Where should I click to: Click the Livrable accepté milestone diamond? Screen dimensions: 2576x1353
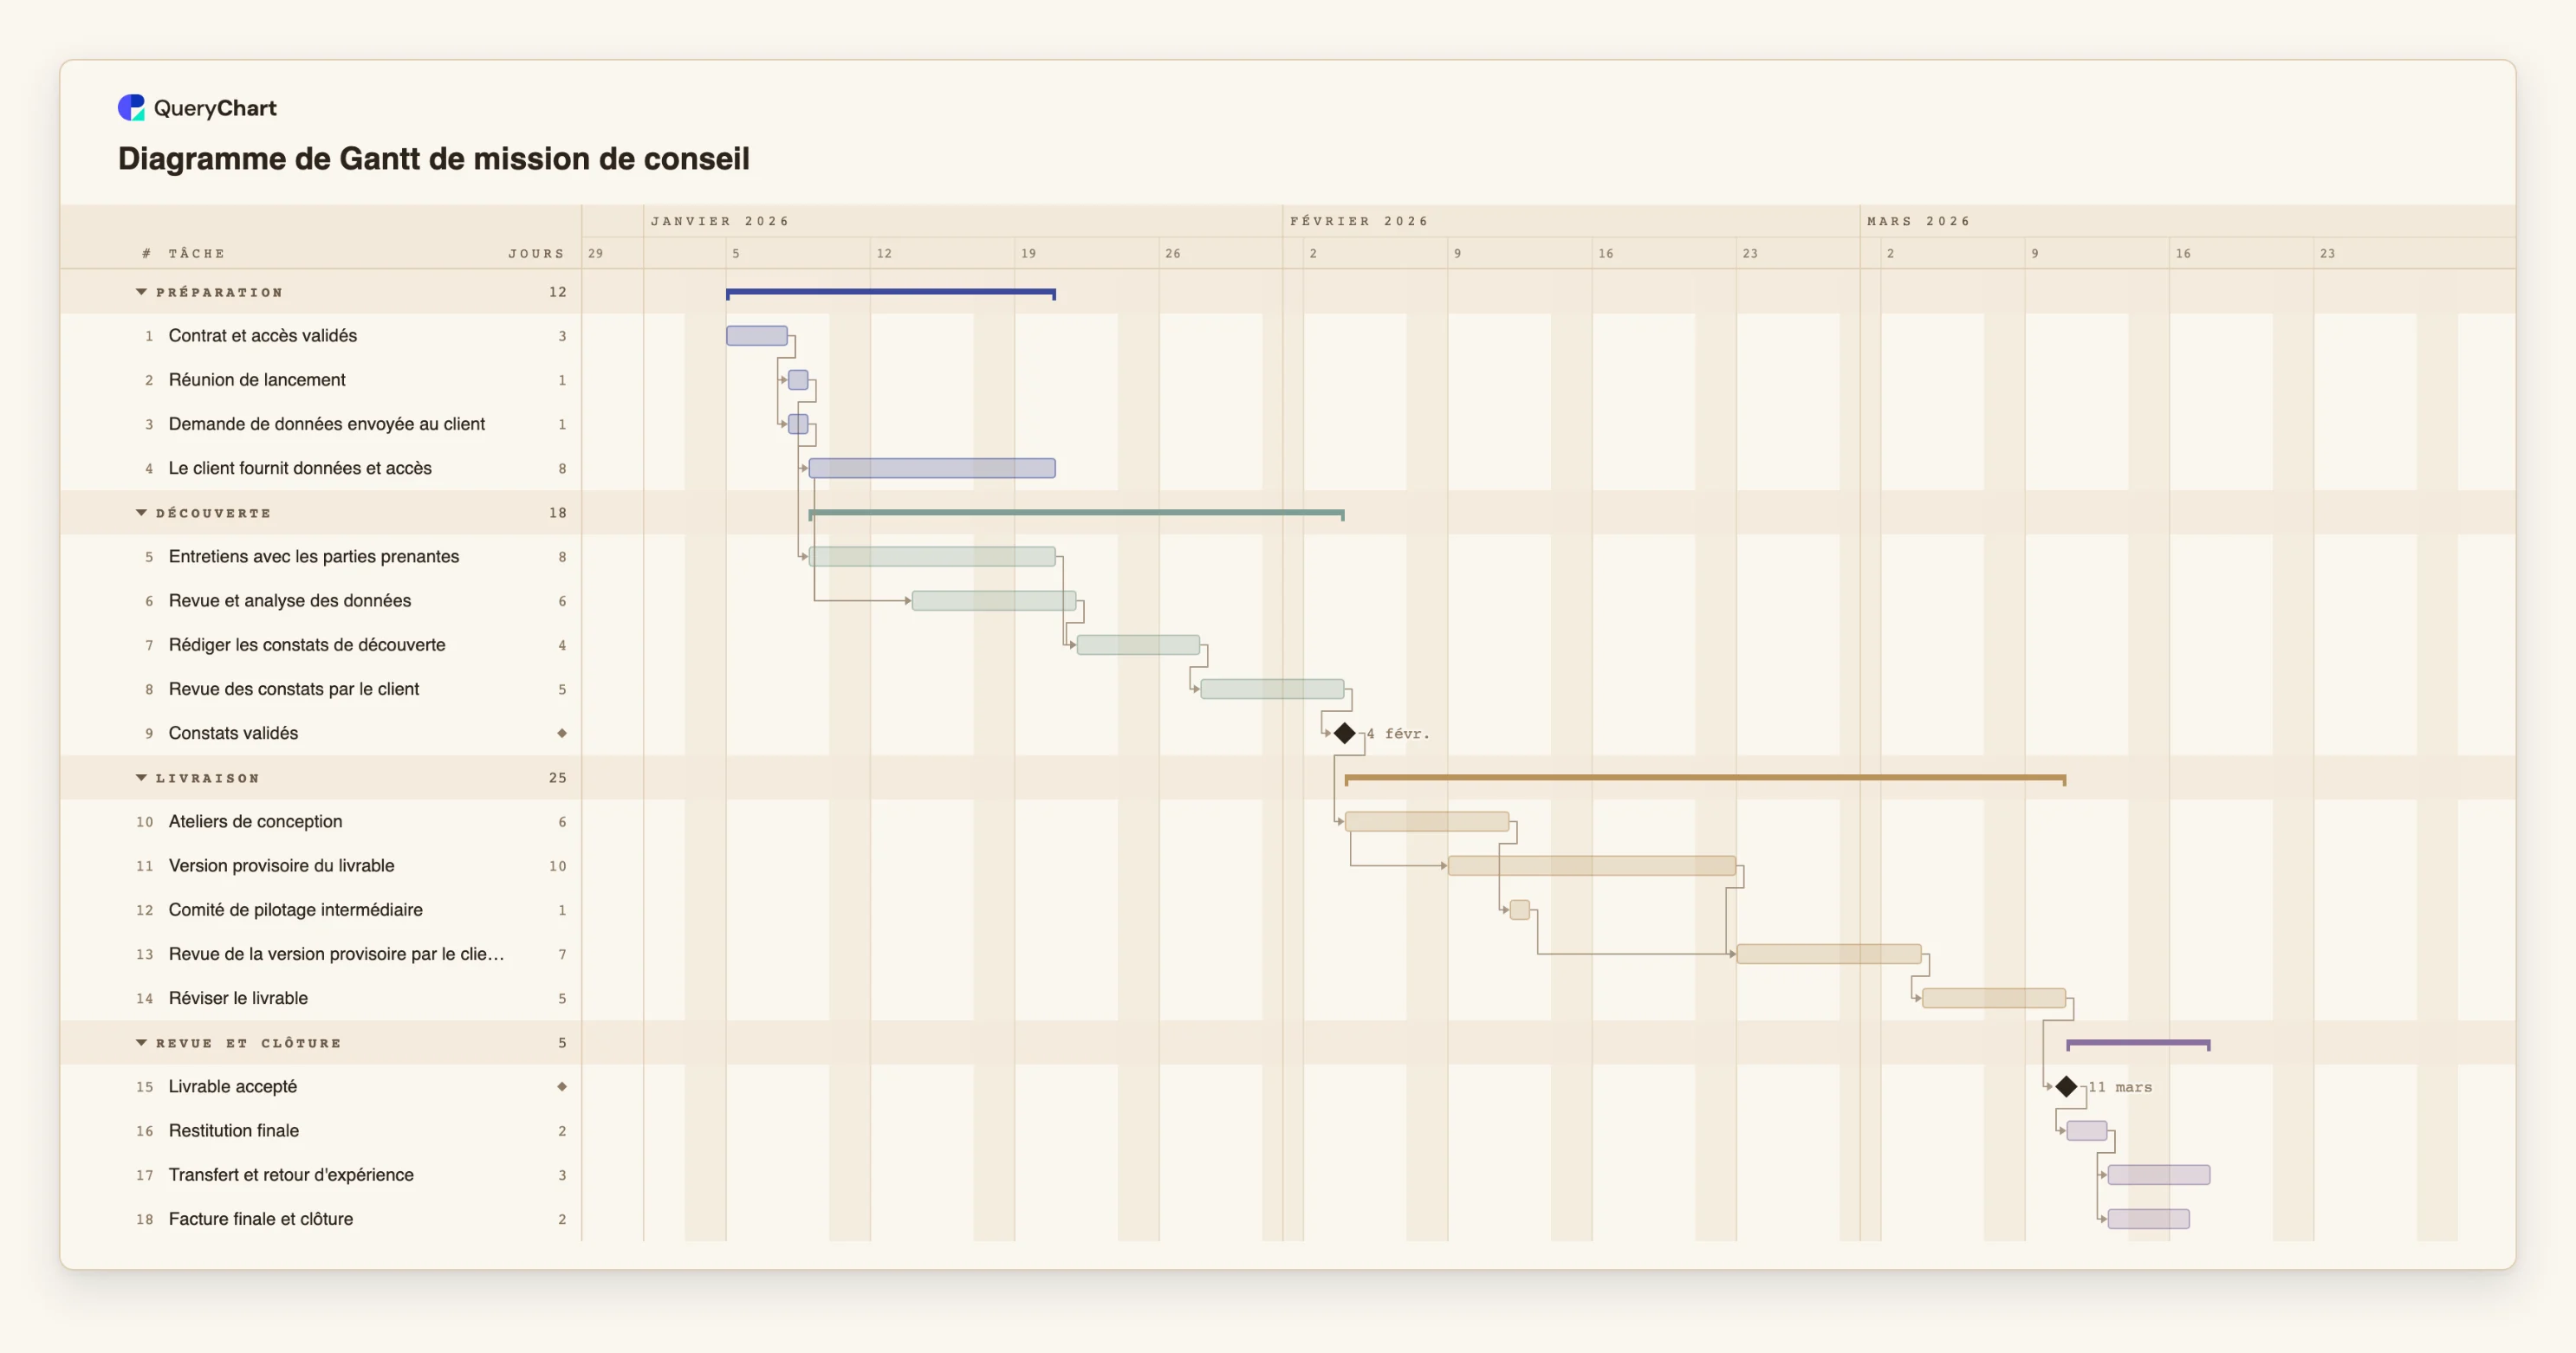point(2067,1087)
